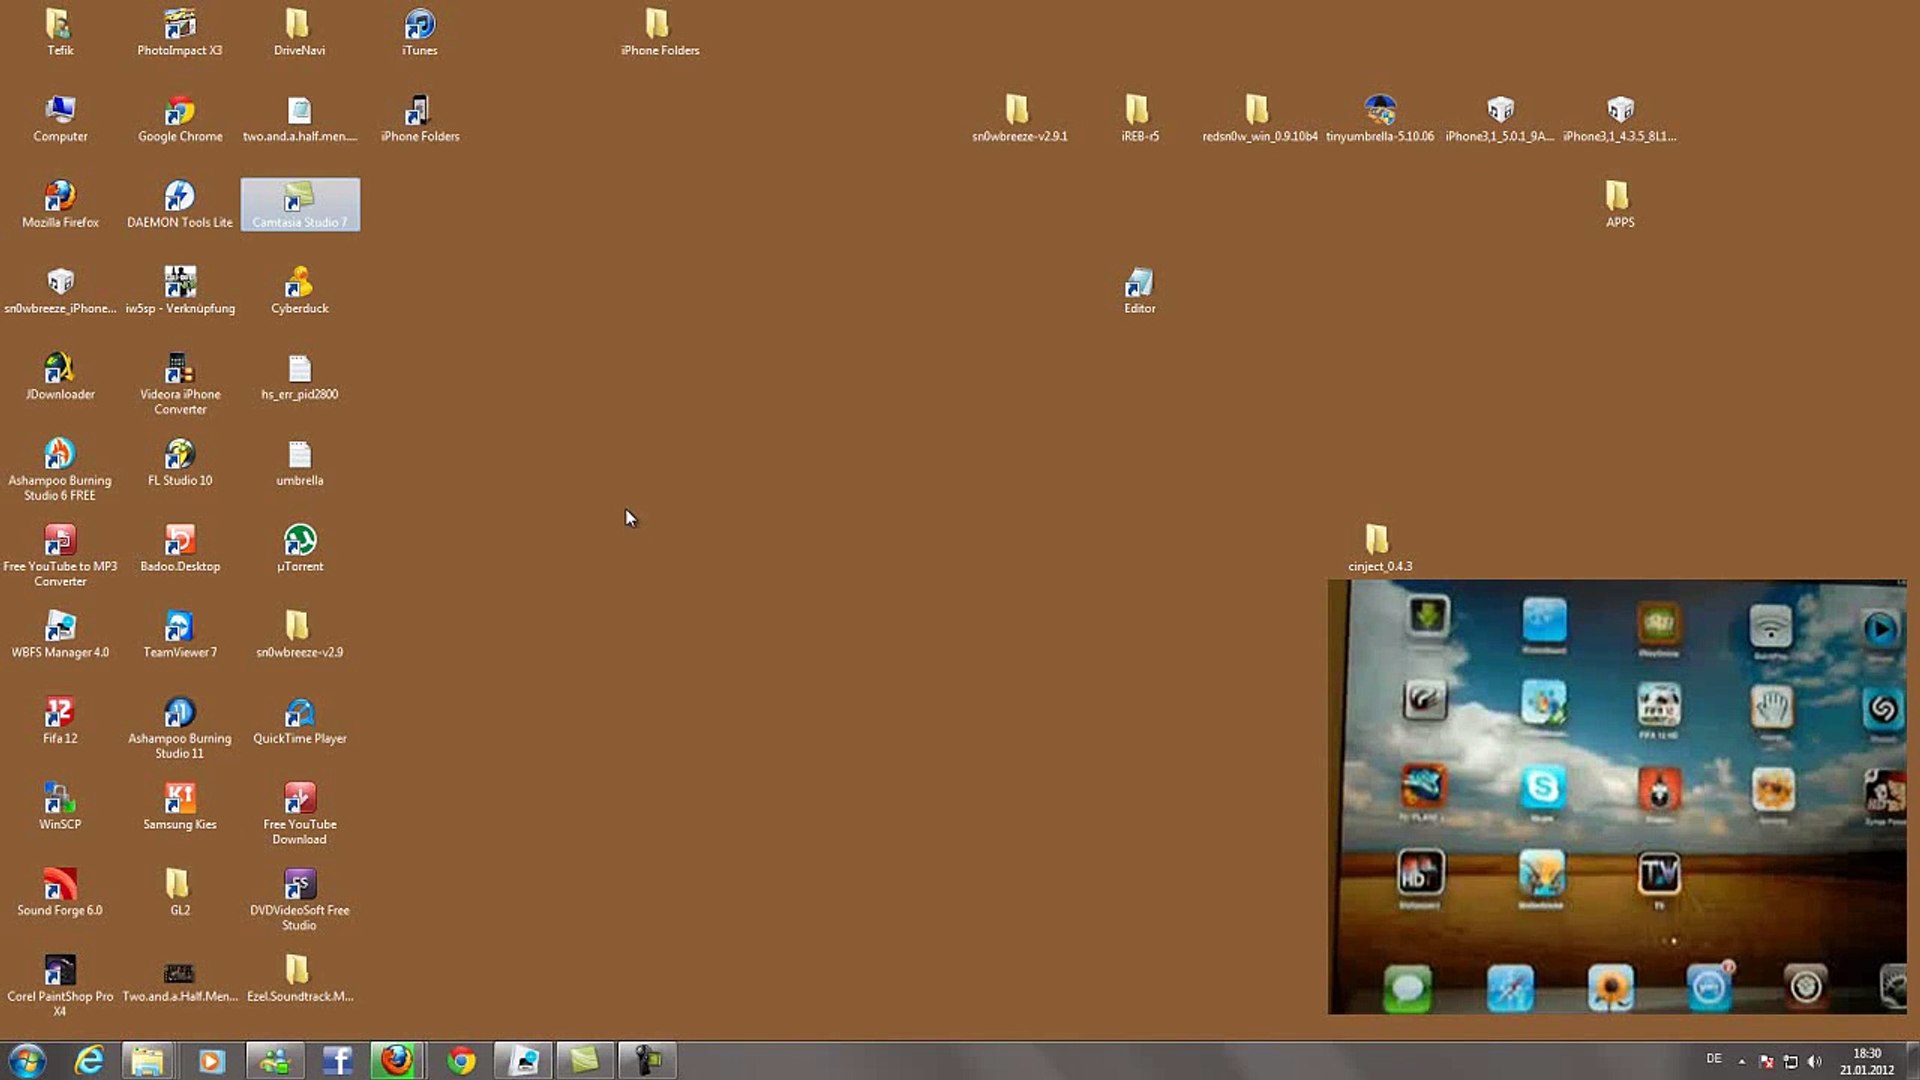Select the Free YouTube Download icon

(299, 814)
